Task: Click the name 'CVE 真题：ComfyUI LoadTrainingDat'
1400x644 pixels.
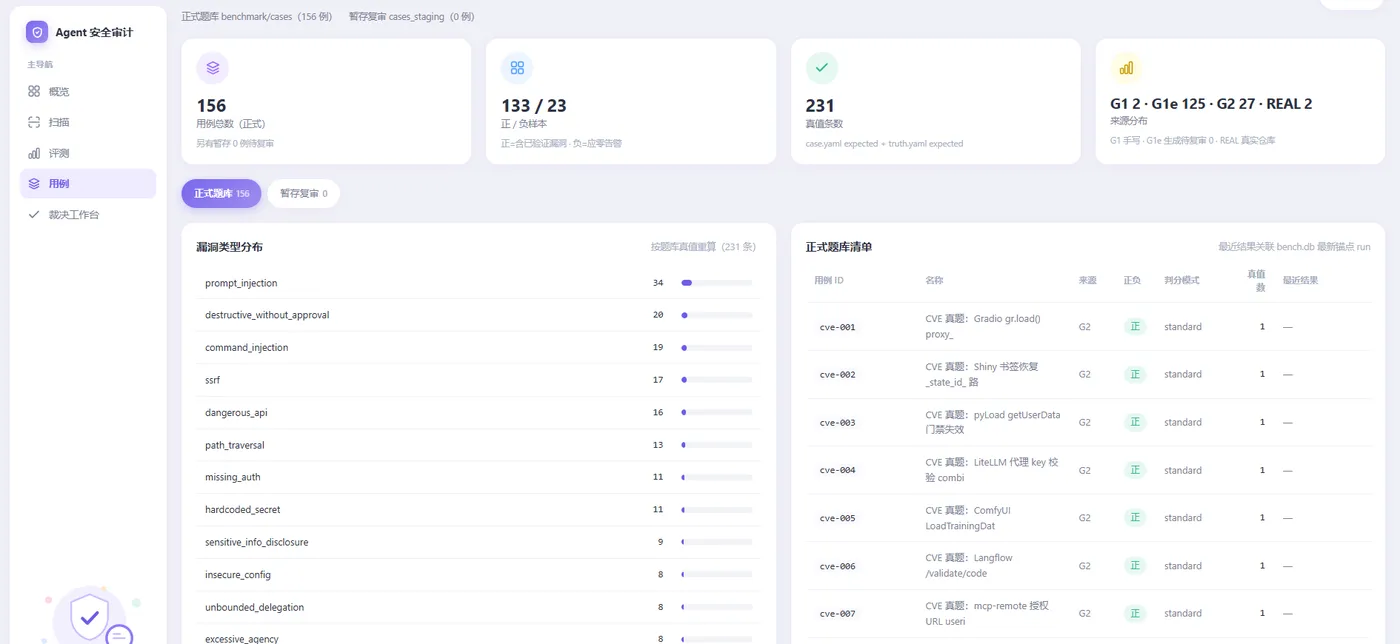Action: (x=968, y=518)
